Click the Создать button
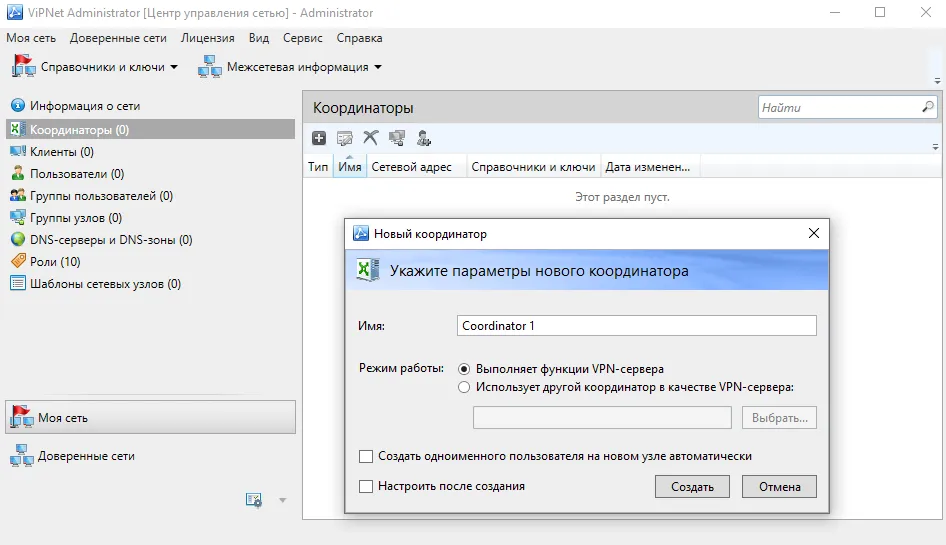 tap(692, 486)
